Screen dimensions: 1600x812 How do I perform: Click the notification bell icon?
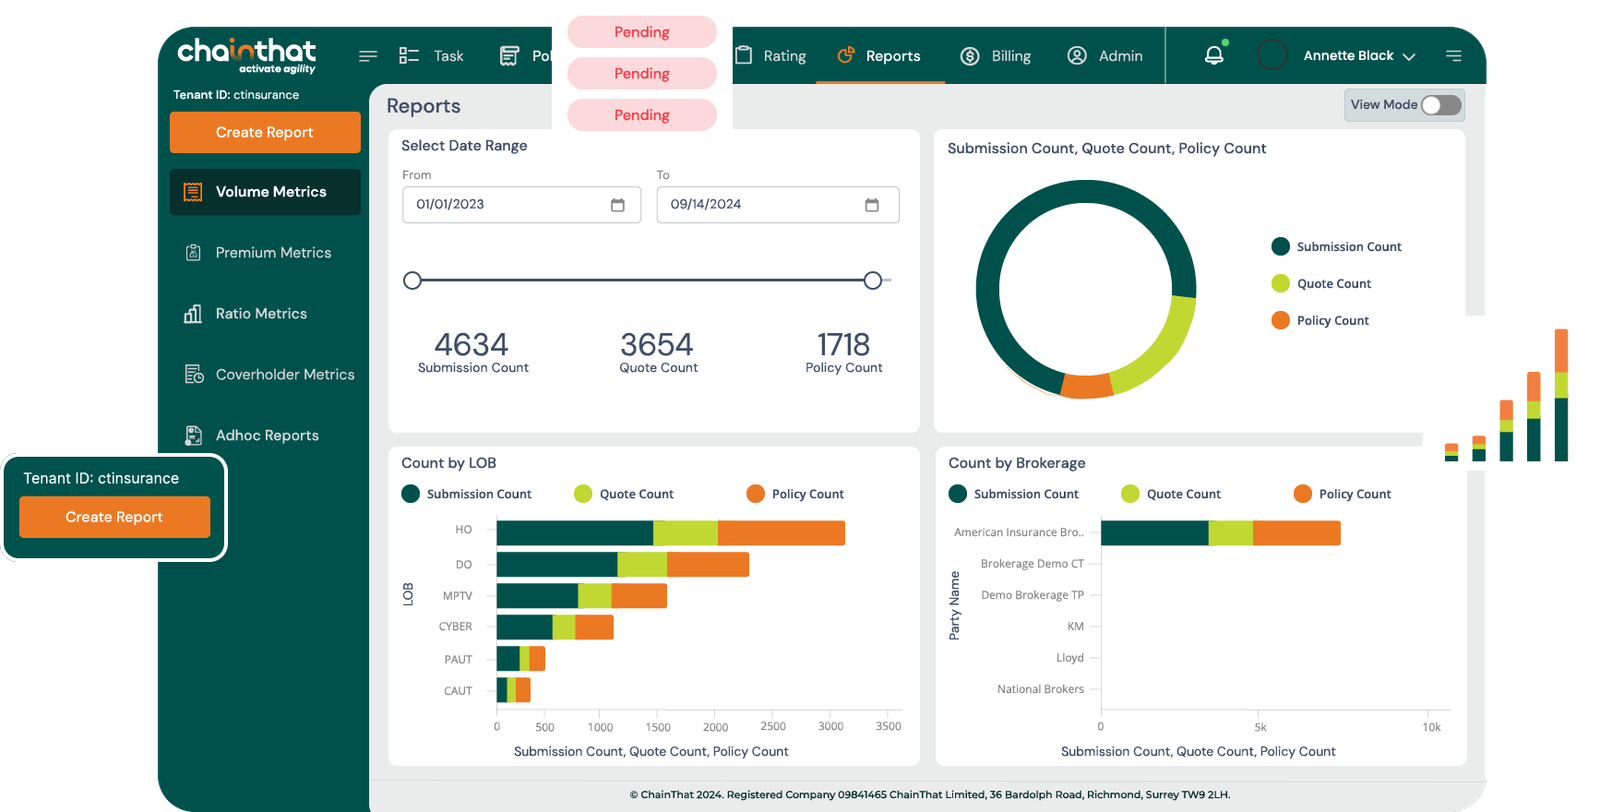[x=1213, y=56]
